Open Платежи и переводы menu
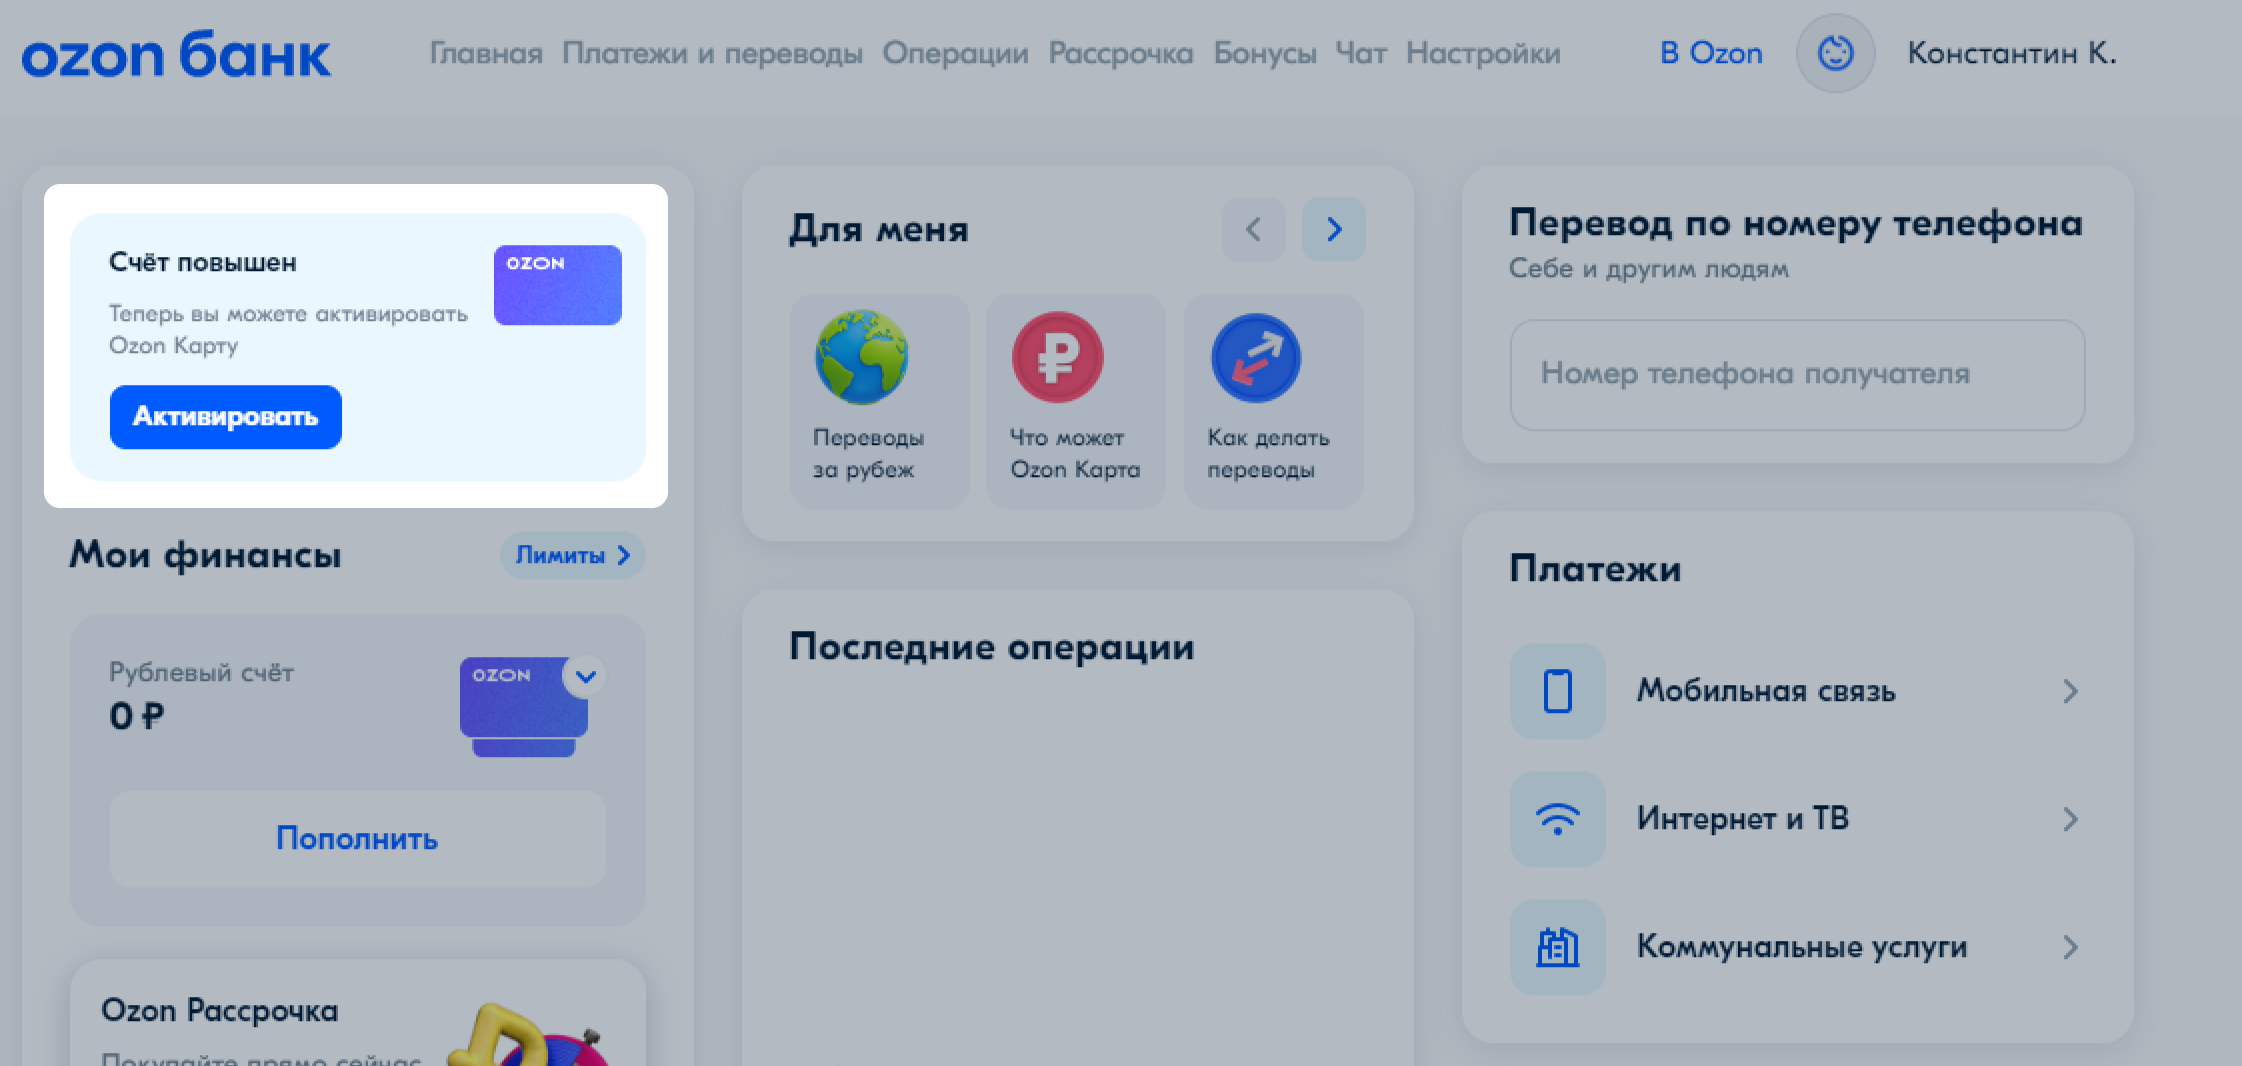Image resolution: width=2242 pixels, height=1066 pixels. pos(712,53)
